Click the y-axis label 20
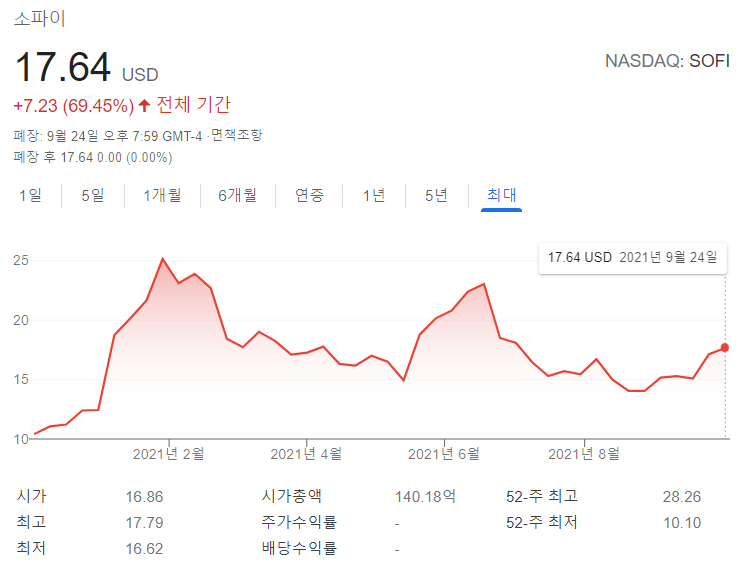The width and height of the screenshot is (744, 579). point(21,320)
